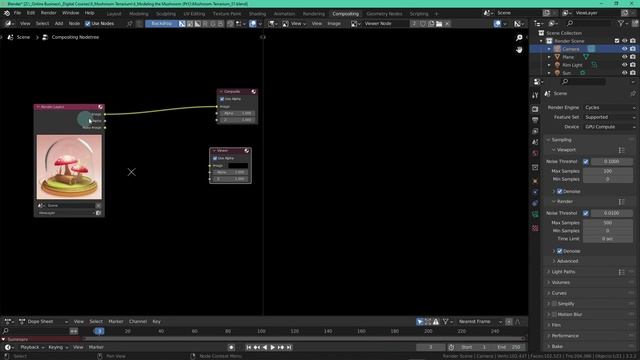Toggle the Backdrop button
Image resolution: width=640 pixels, height=360 pixels.
pyautogui.click(x=162, y=24)
